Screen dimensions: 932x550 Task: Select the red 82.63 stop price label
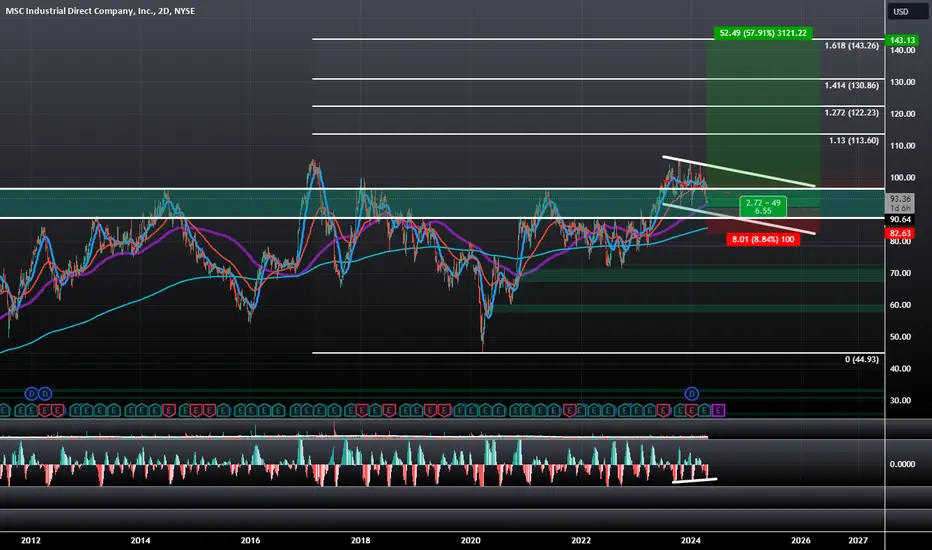(x=901, y=234)
